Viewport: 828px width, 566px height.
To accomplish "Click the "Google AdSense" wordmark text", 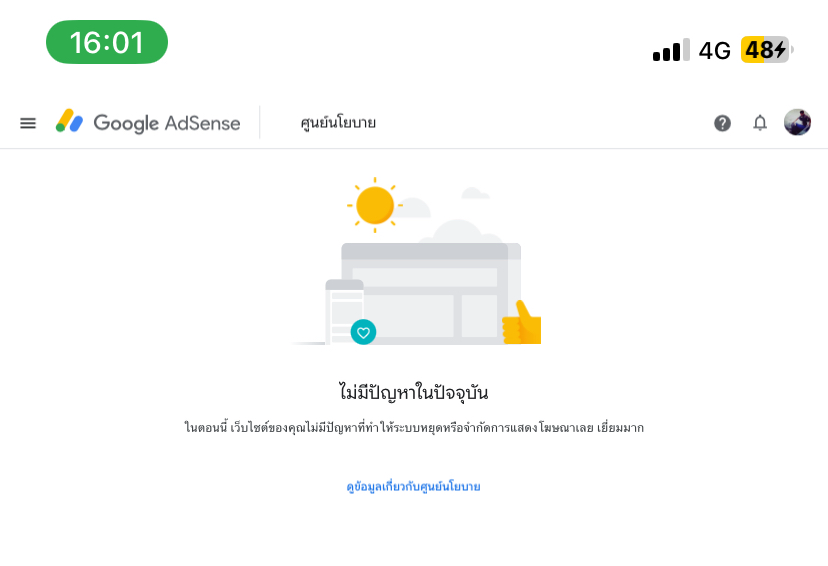I will (167, 123).
